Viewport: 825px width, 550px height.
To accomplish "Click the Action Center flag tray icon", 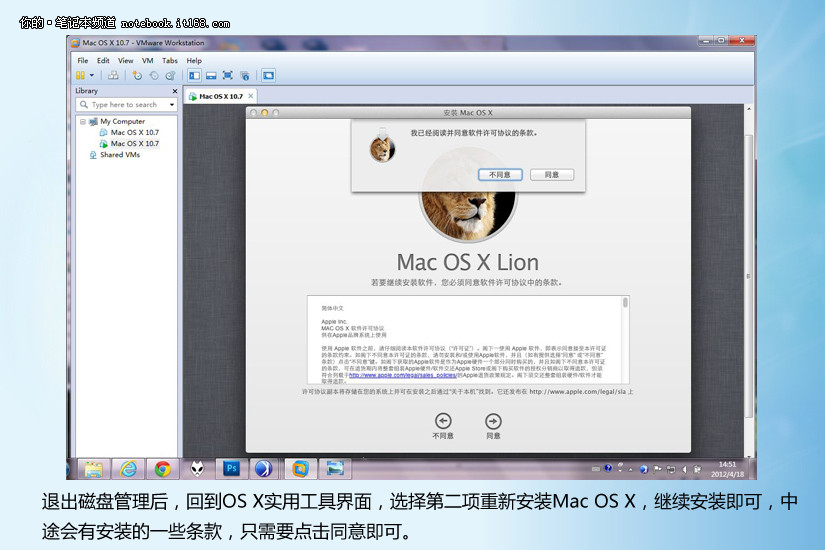I will point(657,469).
